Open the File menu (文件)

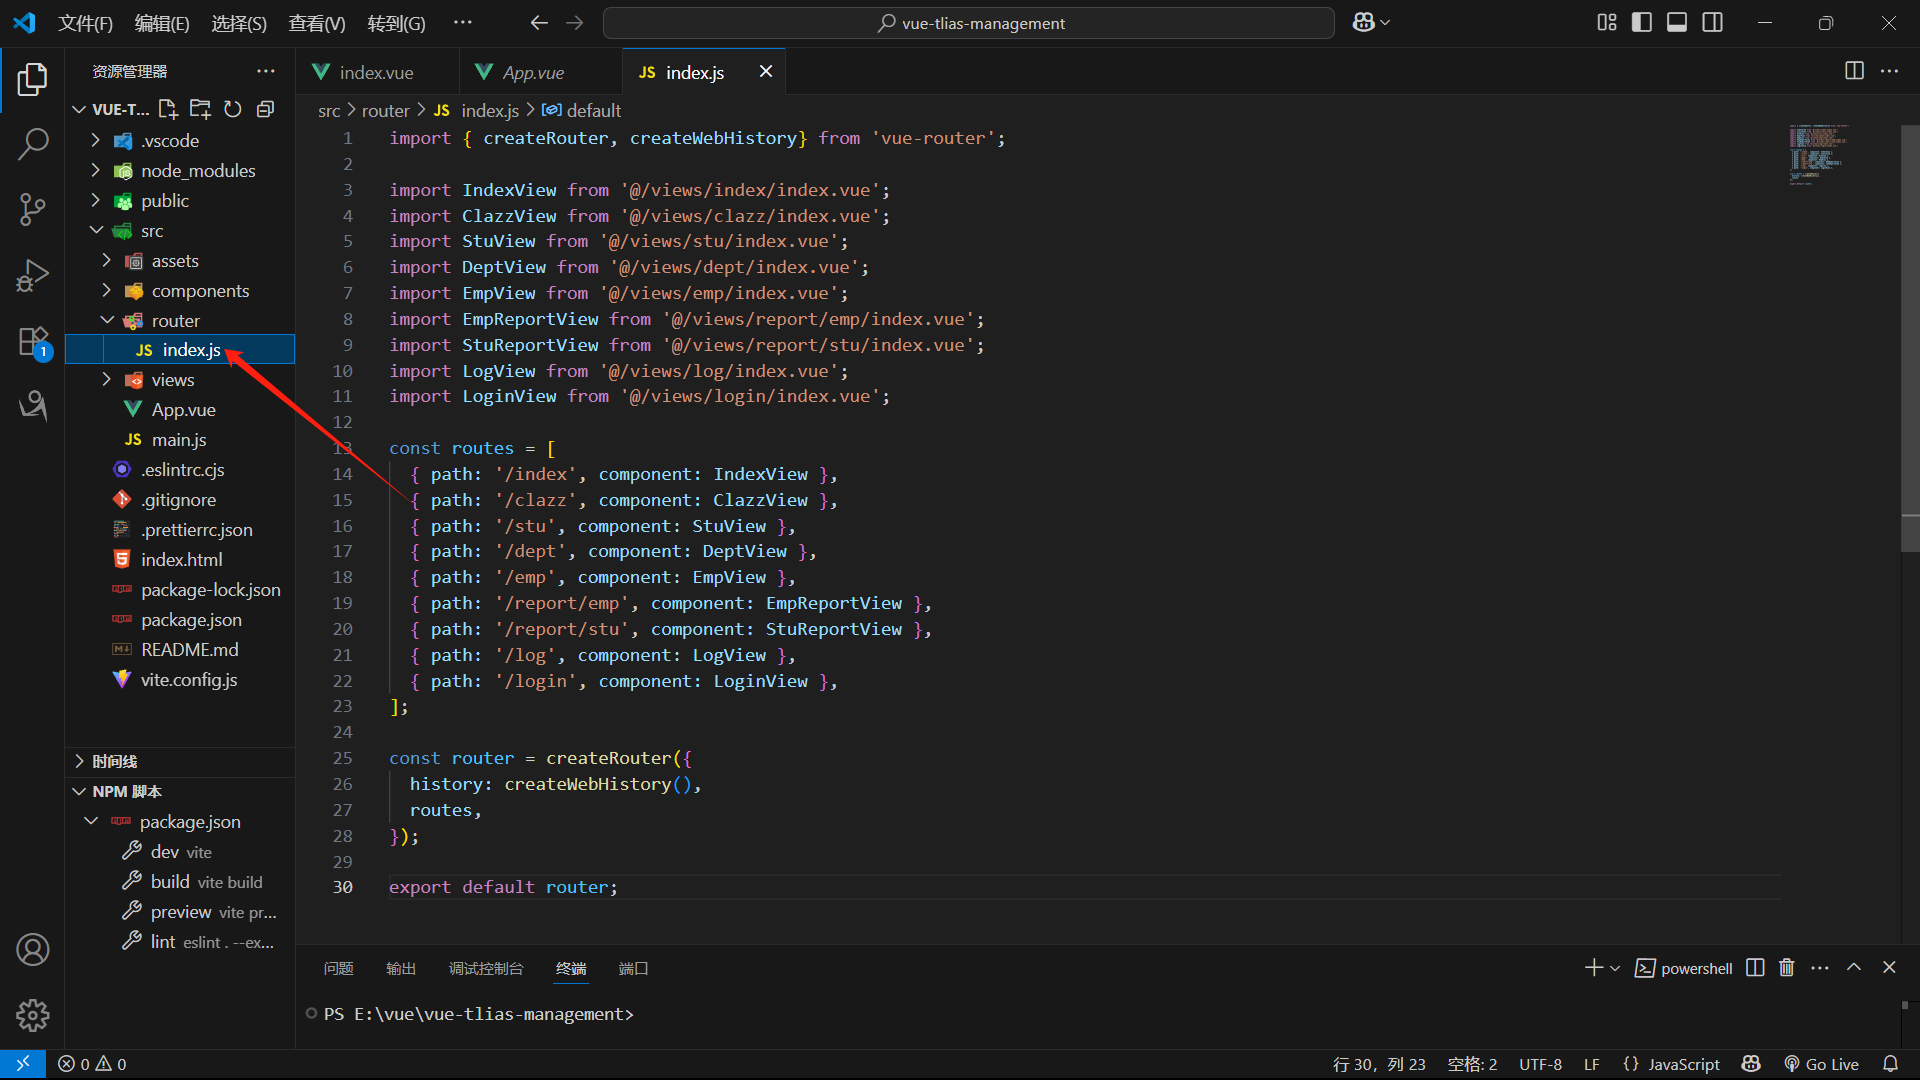coord(85,23)
